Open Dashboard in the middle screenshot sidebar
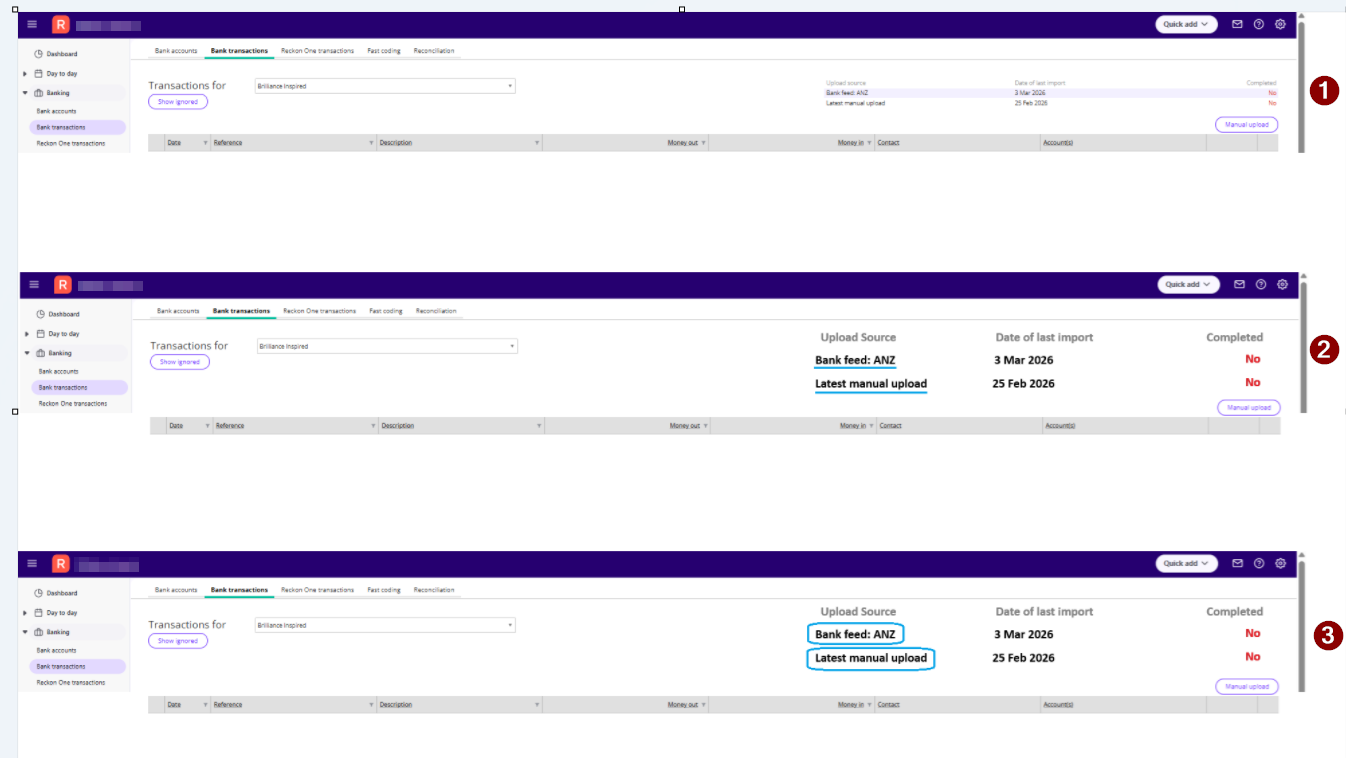The height and width of the screenshot is (758, 1346). (58, 314)
